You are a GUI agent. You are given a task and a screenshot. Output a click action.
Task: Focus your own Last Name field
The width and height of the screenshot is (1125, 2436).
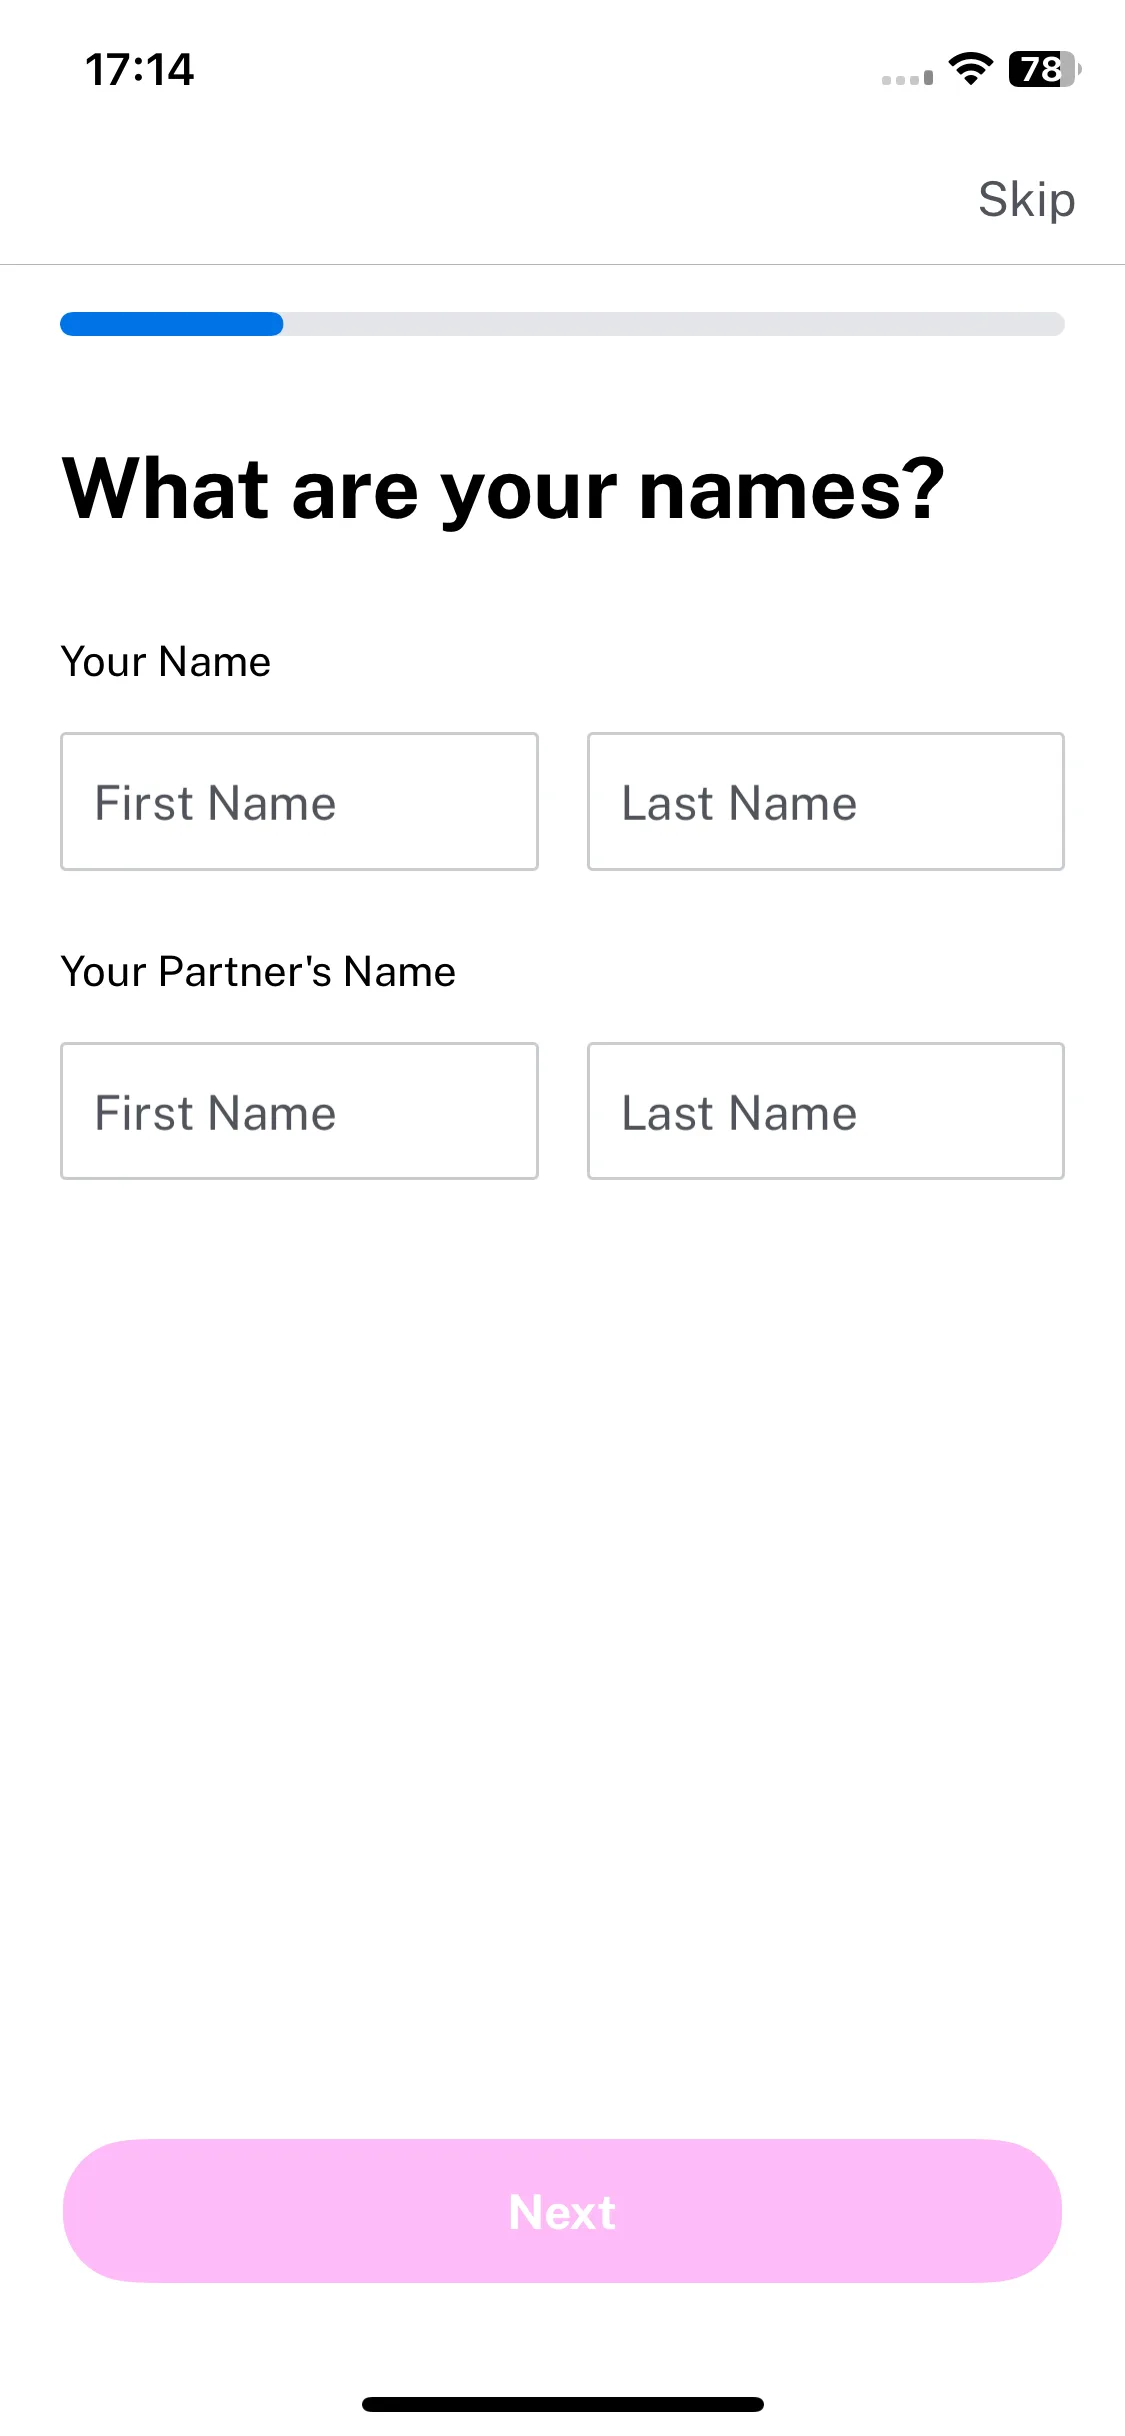click(825, 801)
